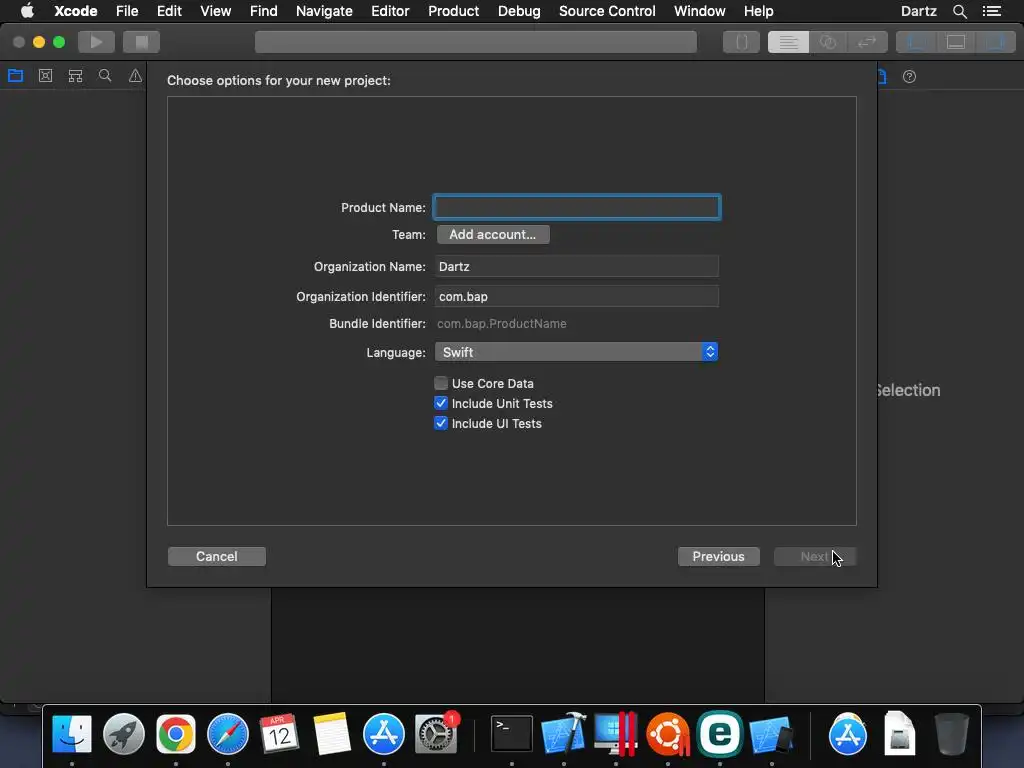
Task: Open the Product menu
Action: click(453, 11)
